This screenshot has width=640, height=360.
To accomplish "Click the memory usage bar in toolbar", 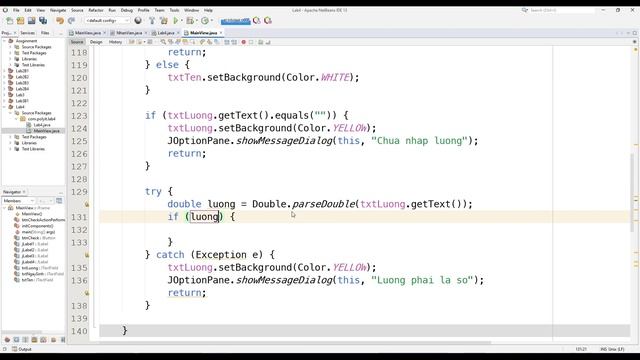I will pyautogui.click(x=236, y=20).
